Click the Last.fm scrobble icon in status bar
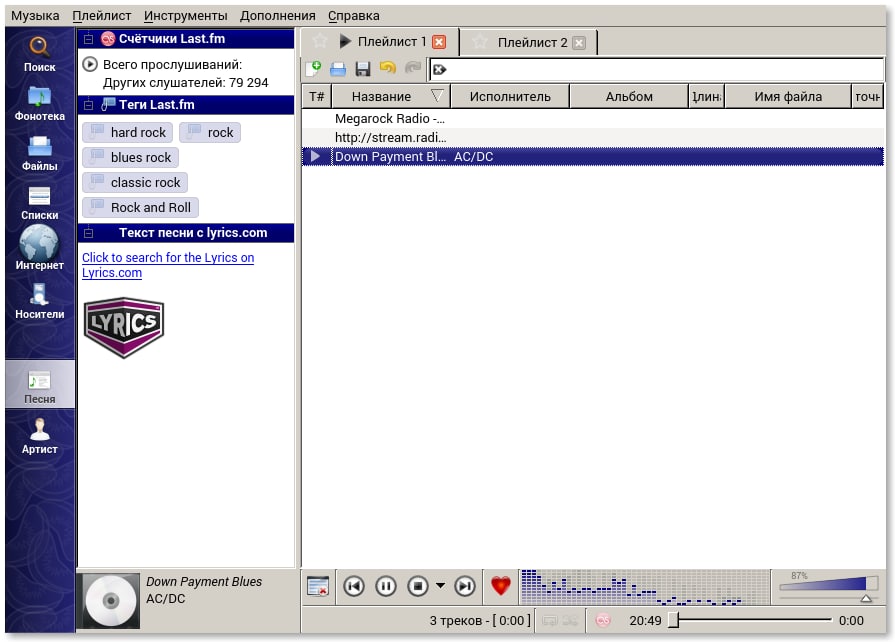The image size is (895, 642). point(603,620)
